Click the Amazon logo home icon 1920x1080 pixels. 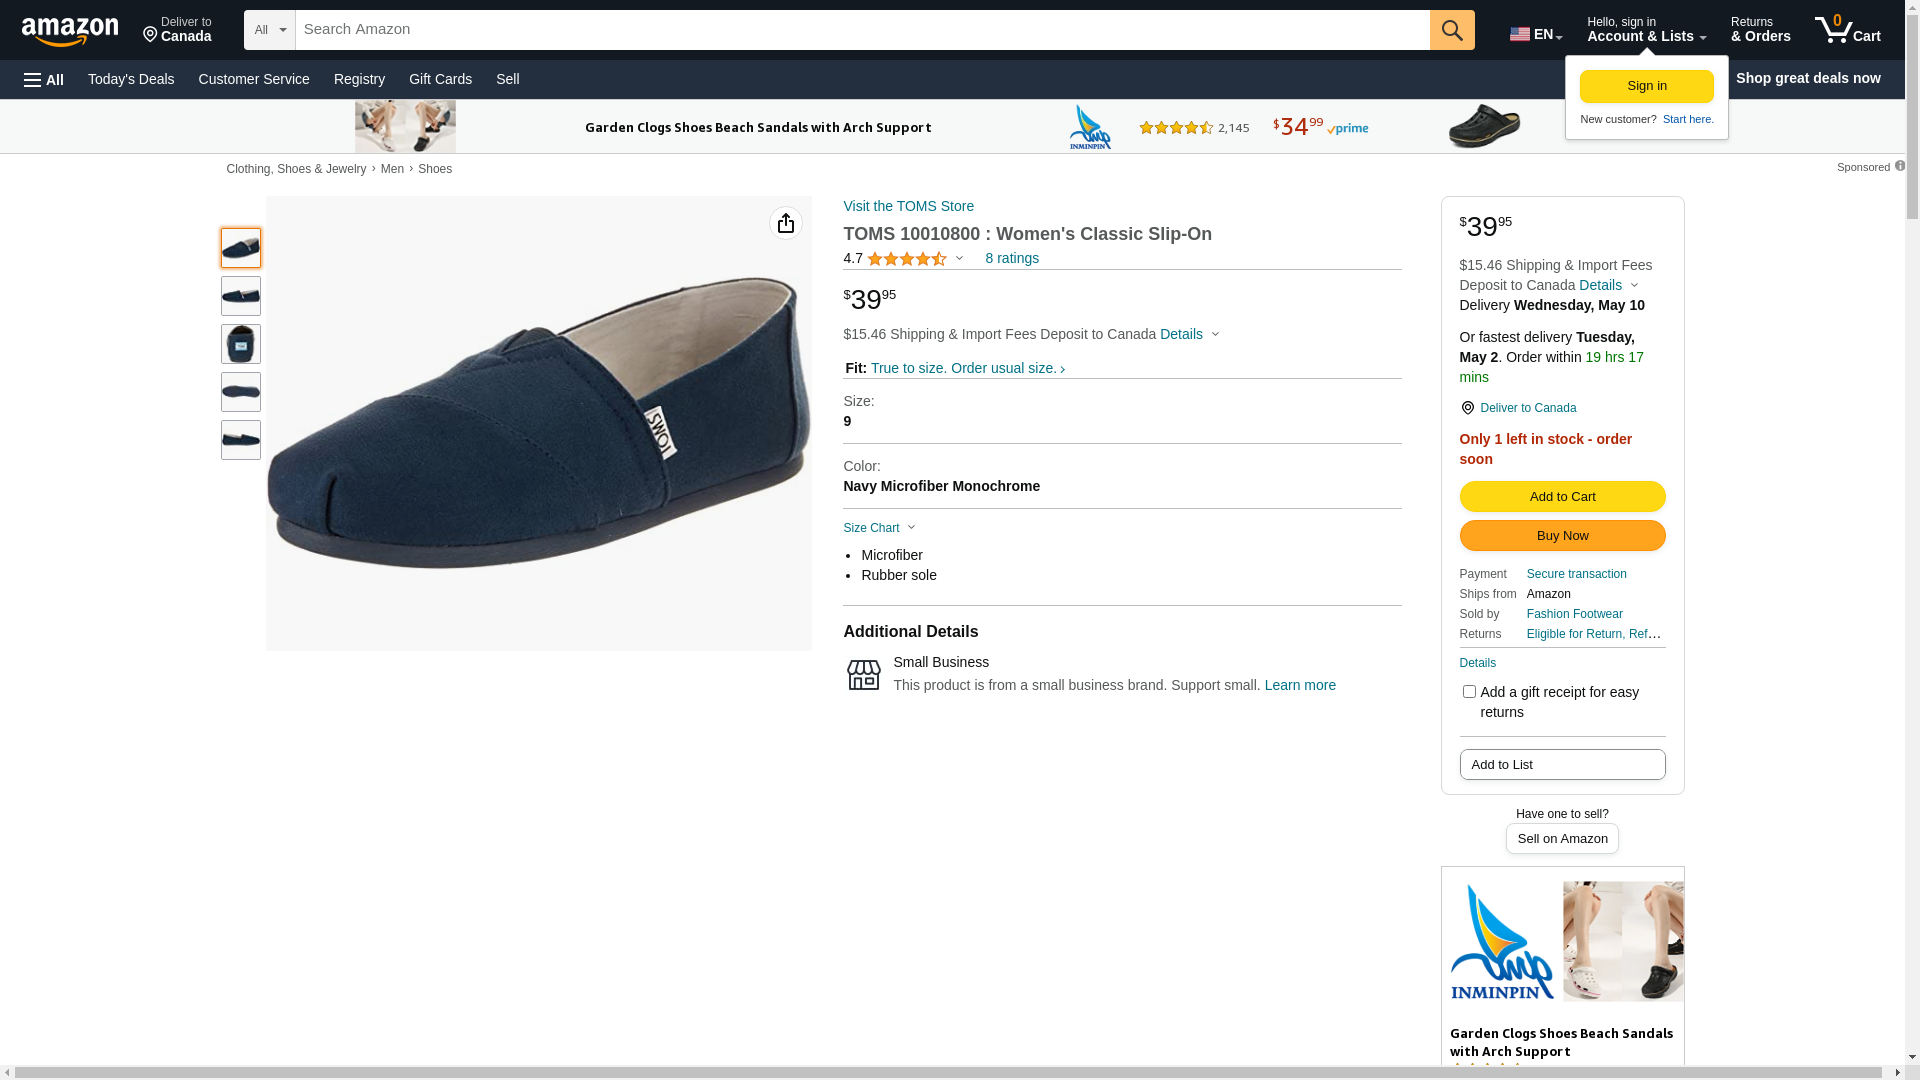coord(70,31)
